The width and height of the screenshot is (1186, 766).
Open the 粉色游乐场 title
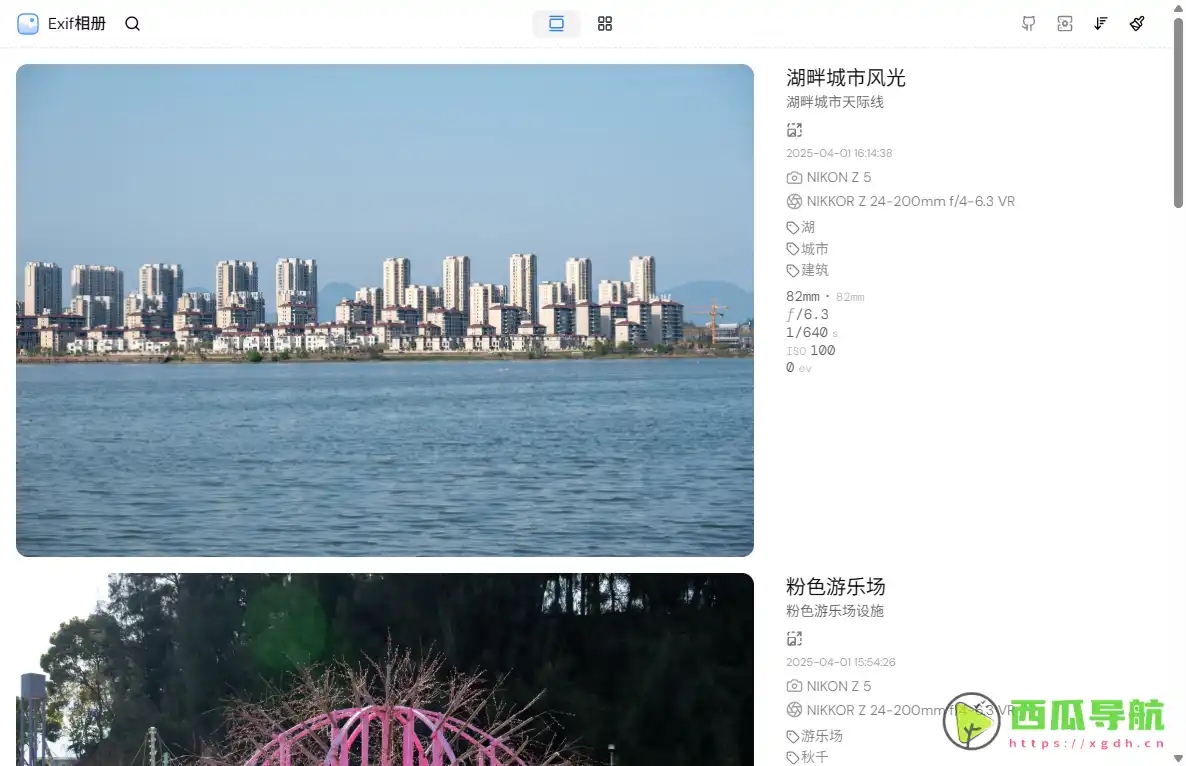[x=836, y=587]
